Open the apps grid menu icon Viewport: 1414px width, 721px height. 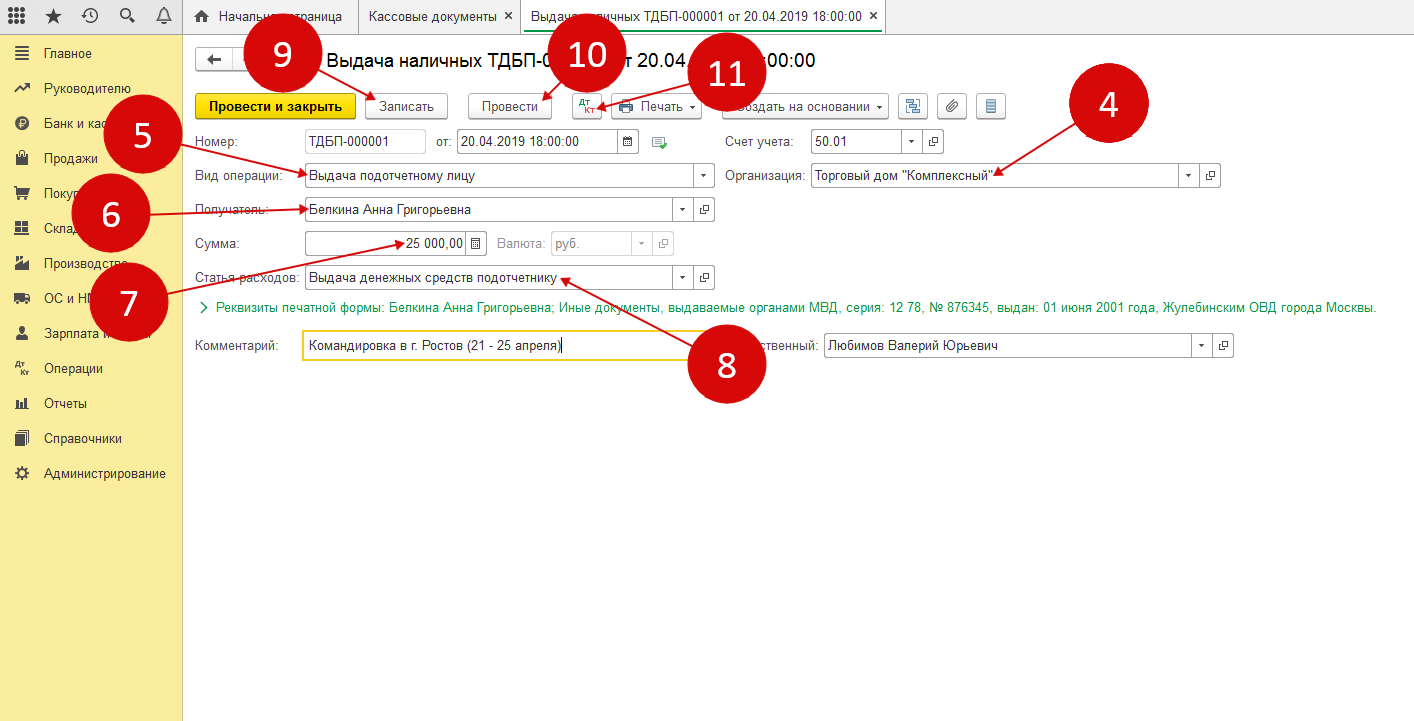17,16
